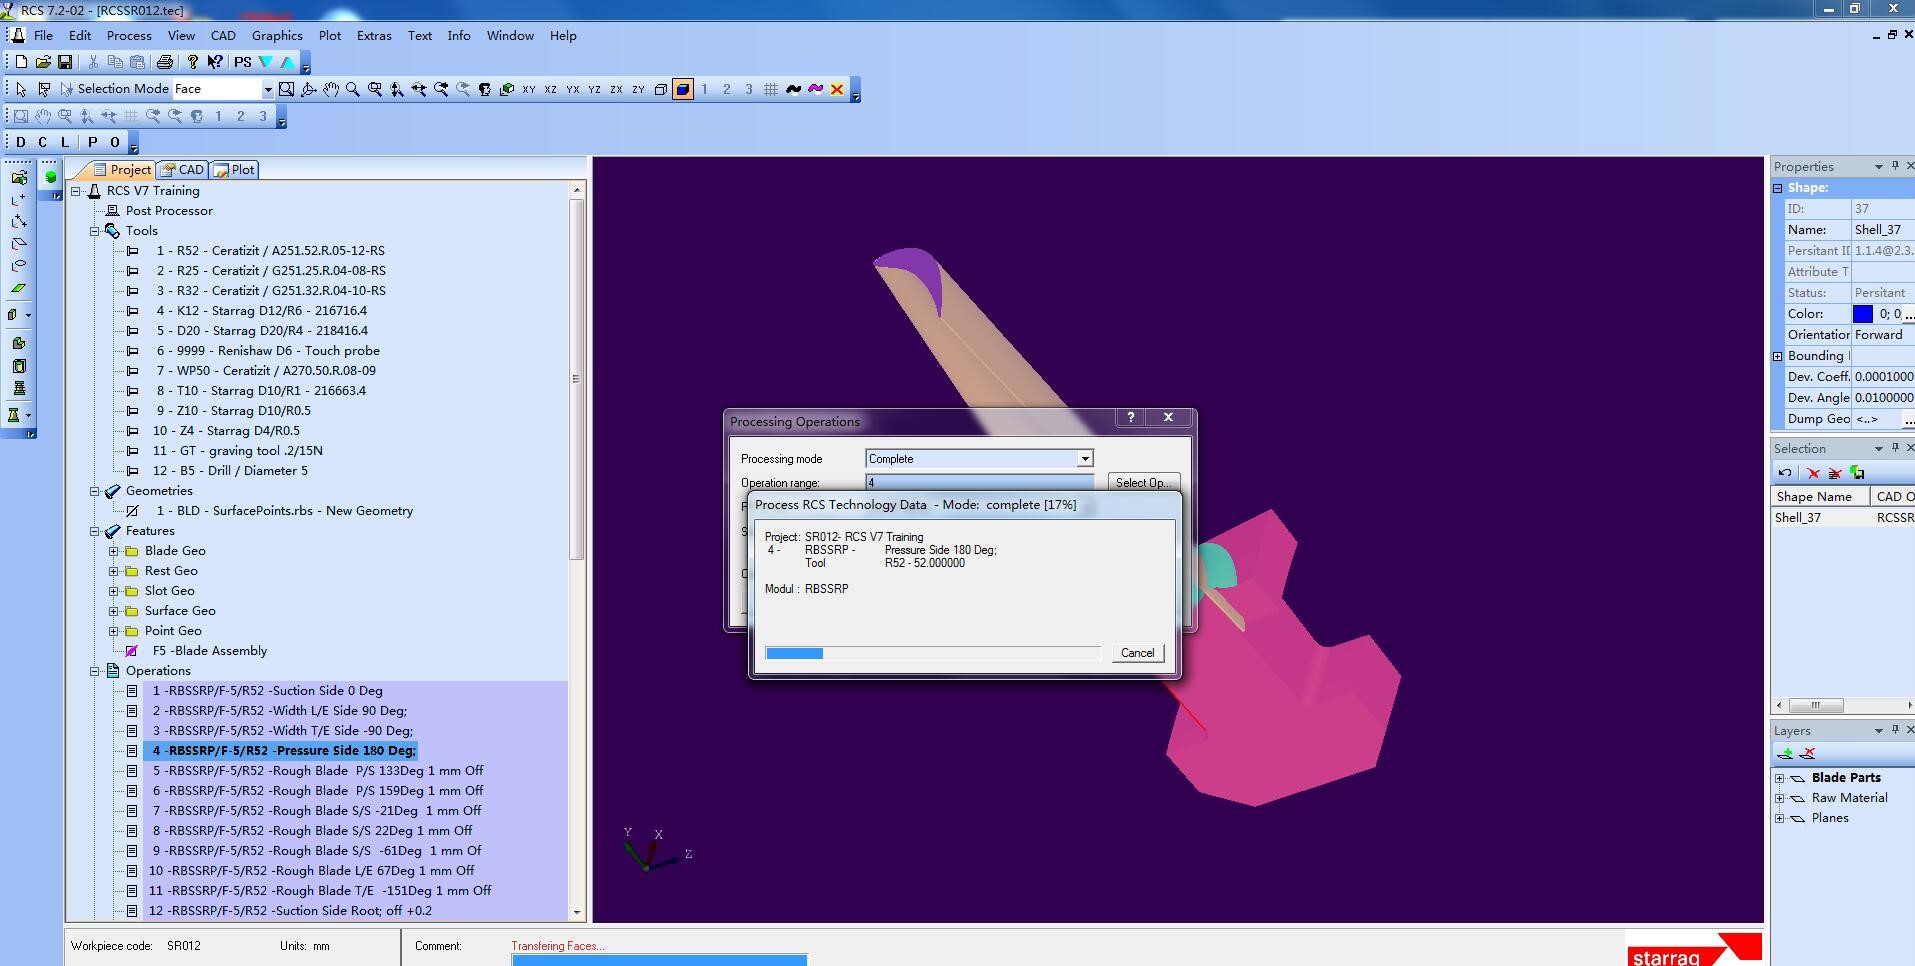
Task: Click the blue Color swatch in Properties
Action: click(x=1863, y=314)
